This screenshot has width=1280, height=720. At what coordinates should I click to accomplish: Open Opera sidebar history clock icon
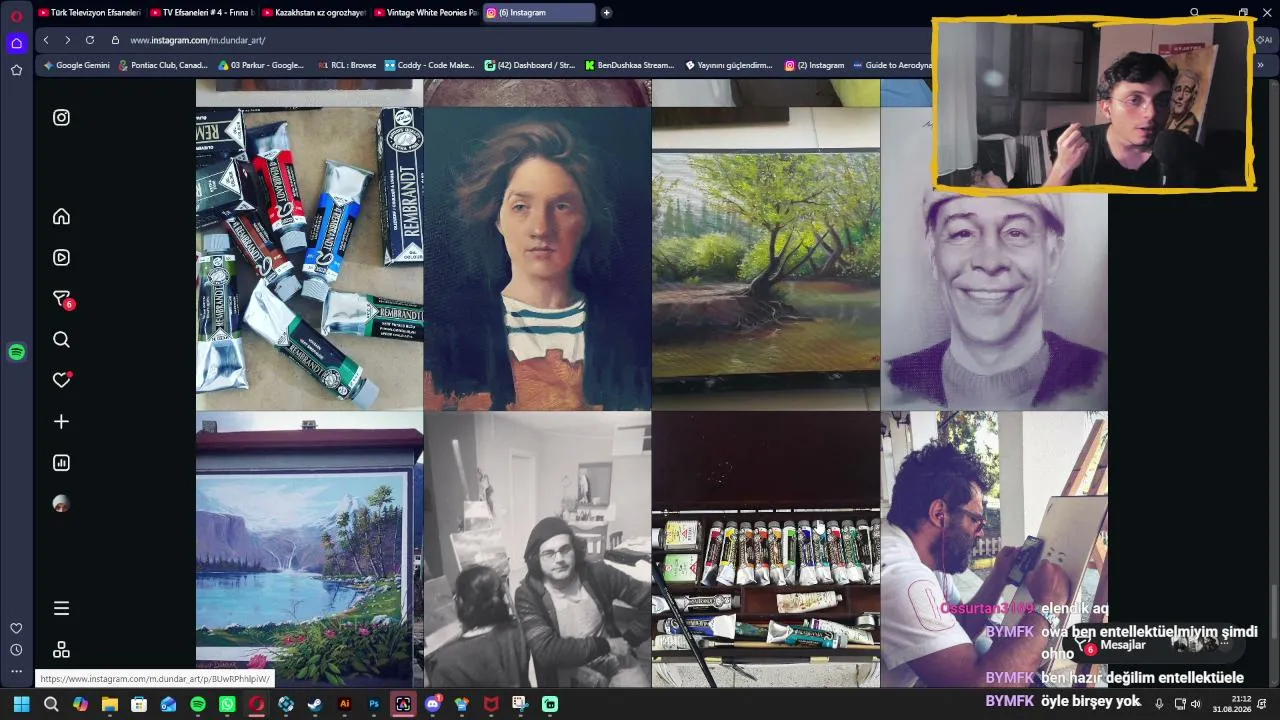coord(16,650)
